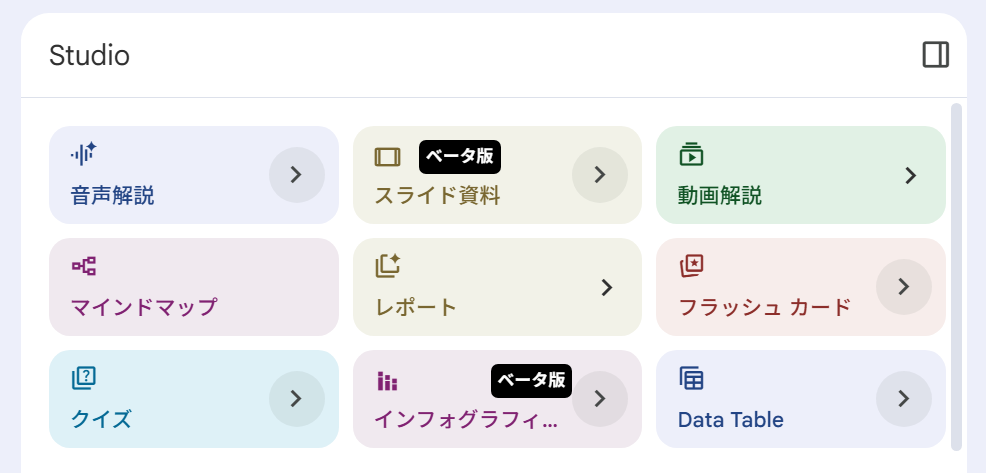The height and width of the screenshot is (473, 986).
Task: Click the flashcard star icon
Action: [691, 266]
